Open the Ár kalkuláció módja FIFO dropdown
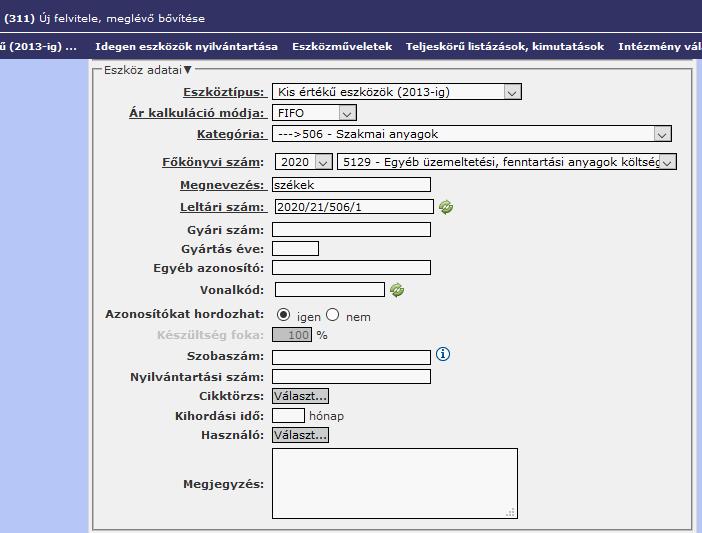Viewport: 702px width, 533px height. (x=314, y=113)
